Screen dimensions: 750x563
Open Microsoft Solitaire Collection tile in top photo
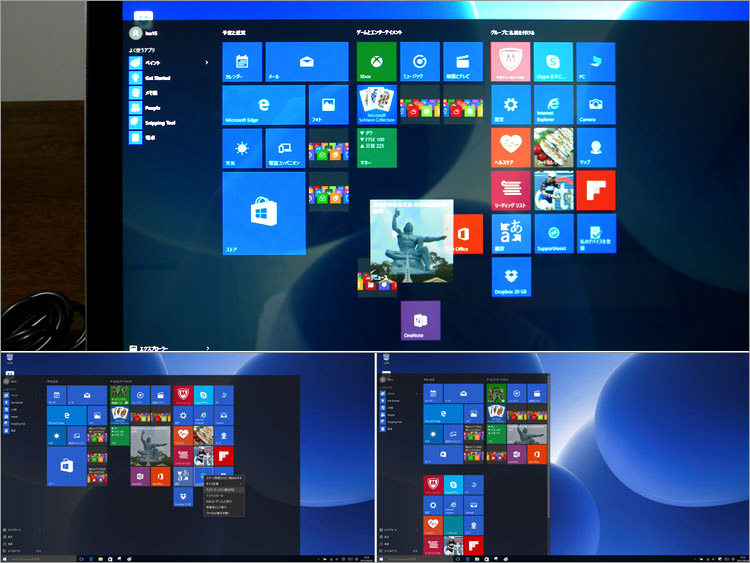(x=376, y=105)
